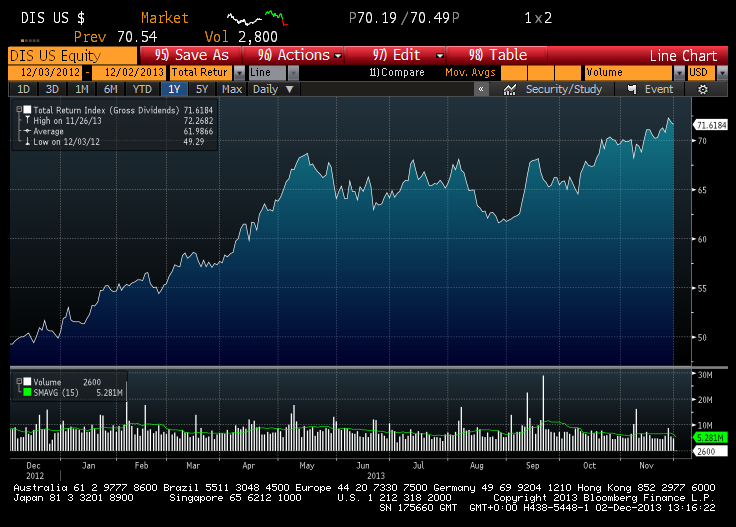Click the second Mov. Avgs input box
Screen dimensions: 736x527
point(541,73)
